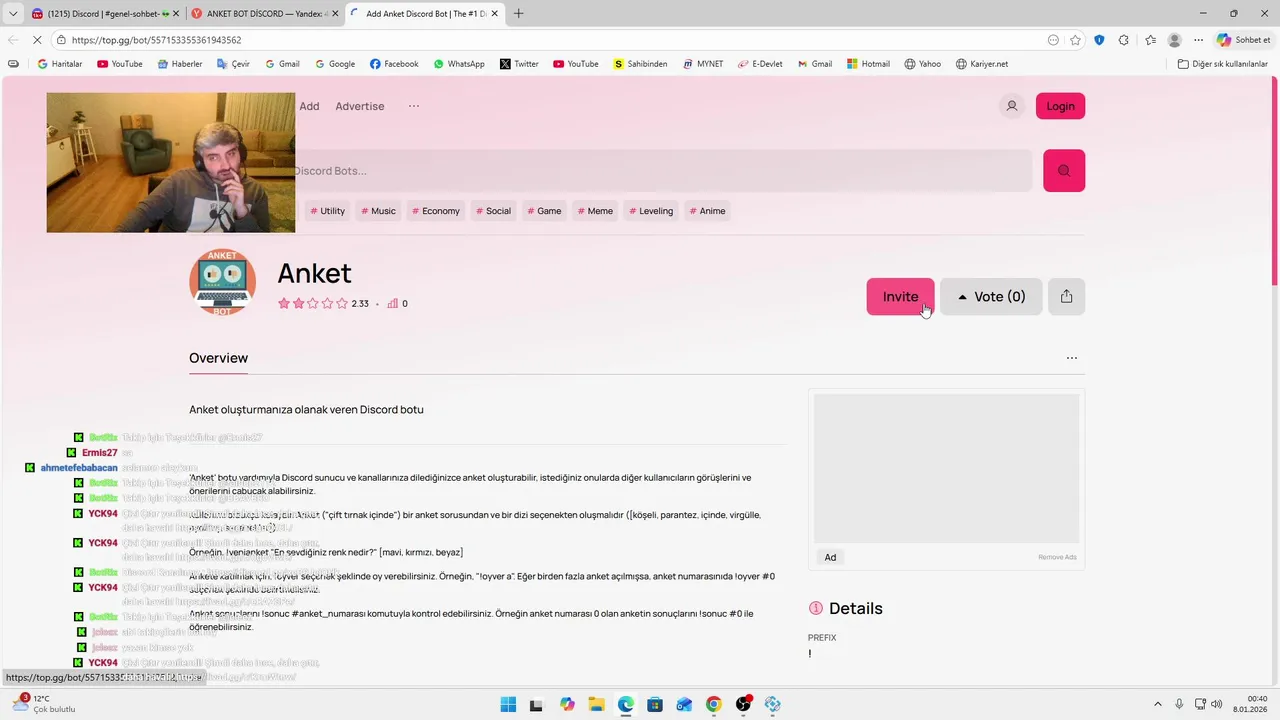Image resolution: width=1280 pixels, height=720 pixels.
Task: Filter by the Game tag
Action: 545,211
